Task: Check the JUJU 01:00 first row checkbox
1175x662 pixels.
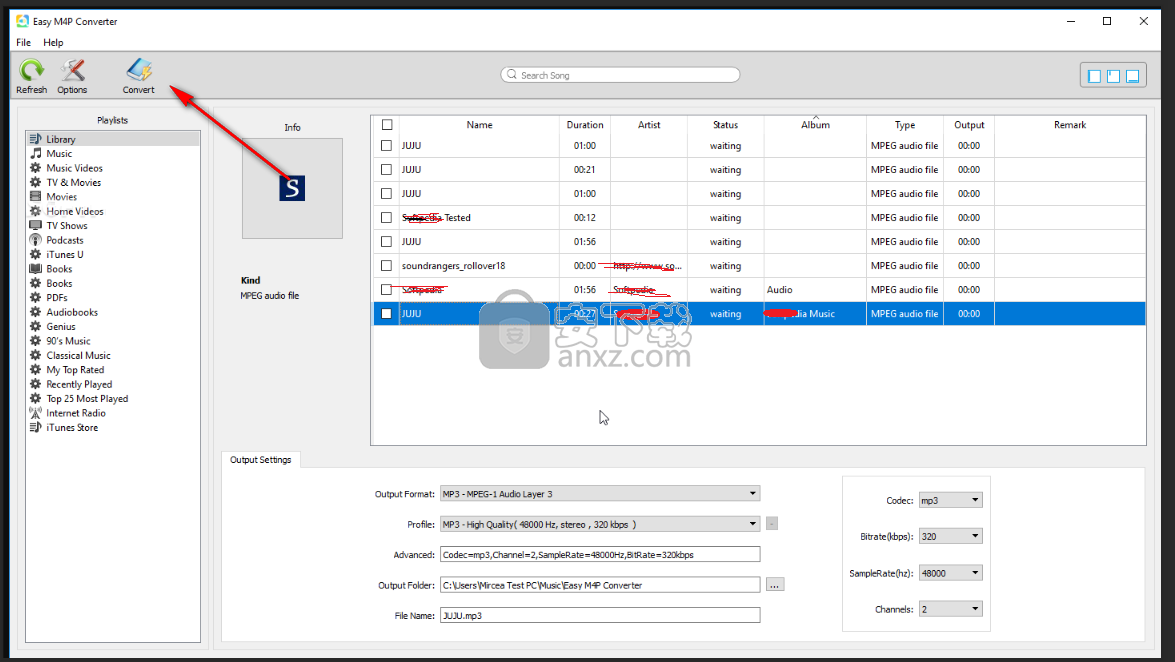Action: pos(387,145)
